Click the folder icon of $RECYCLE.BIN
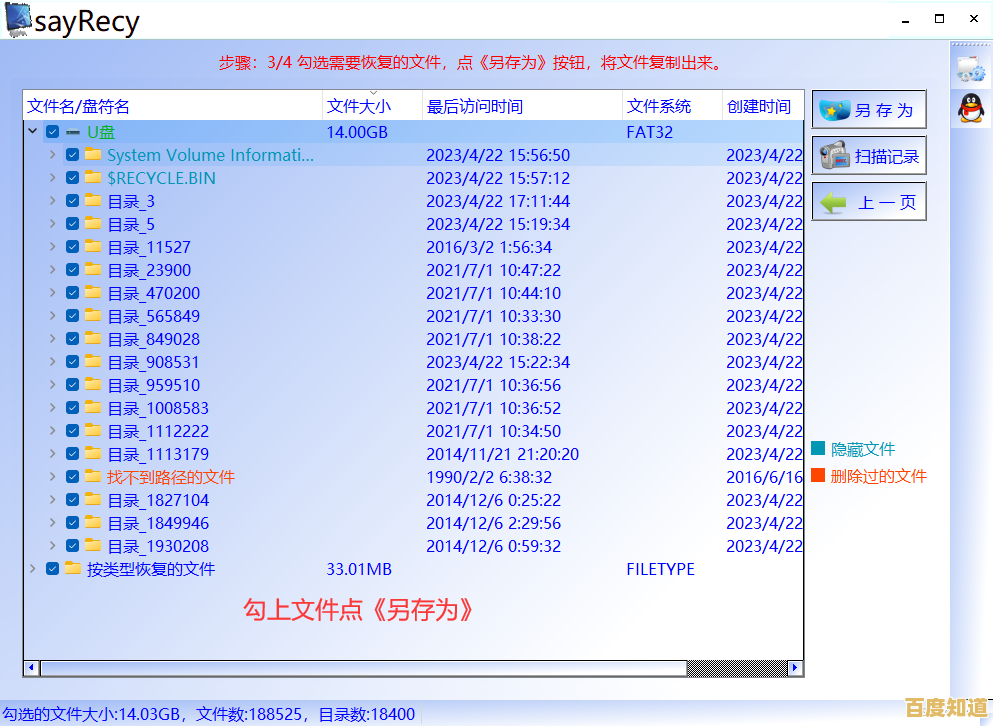The width and height of the screenshot is (993, 726). [93, 178]
